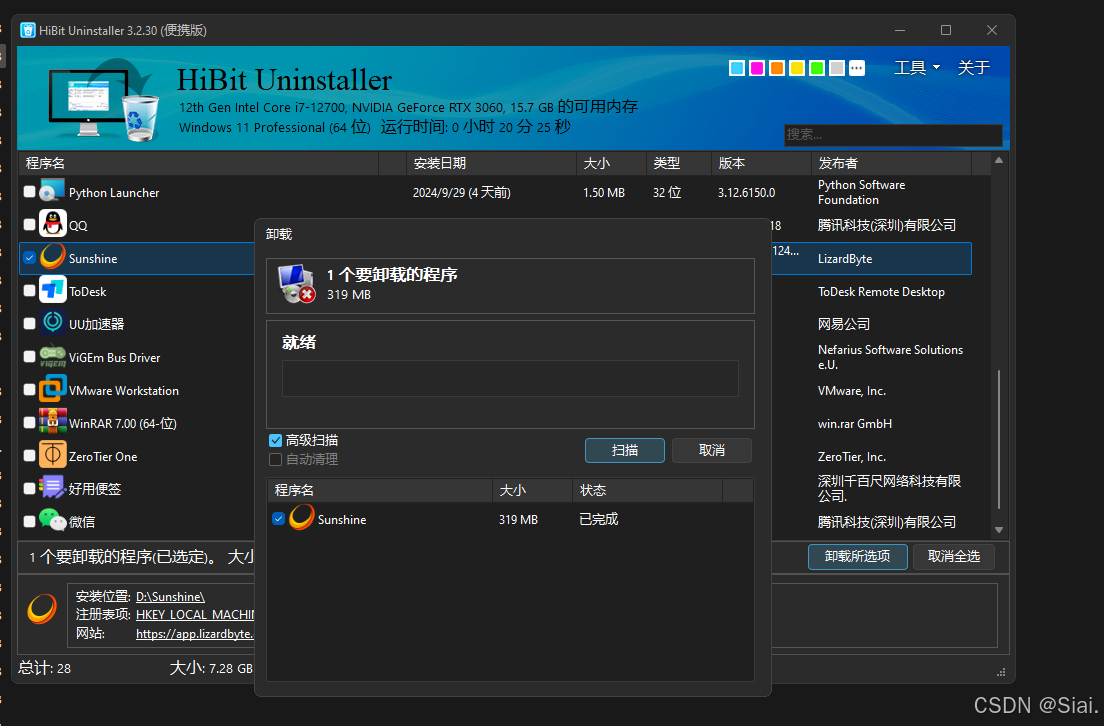This screenshot has width=1104, height=726.
Task: Click the uninstall computer icon in dialog
Action: point(296,284)
